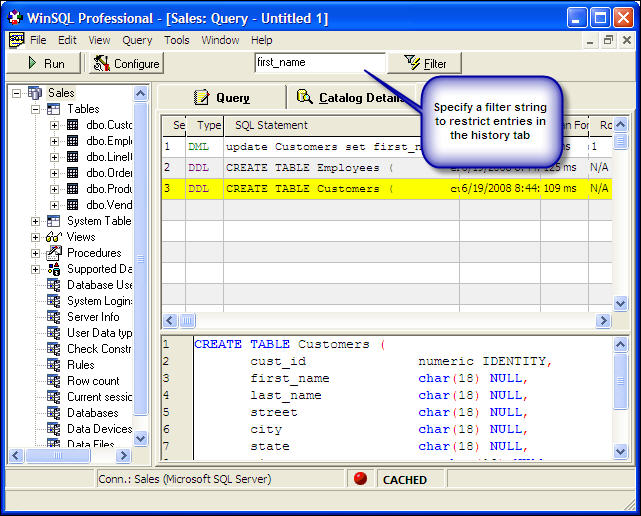Click the System Tables icon

pyautogui.click(x=54, y=221)
